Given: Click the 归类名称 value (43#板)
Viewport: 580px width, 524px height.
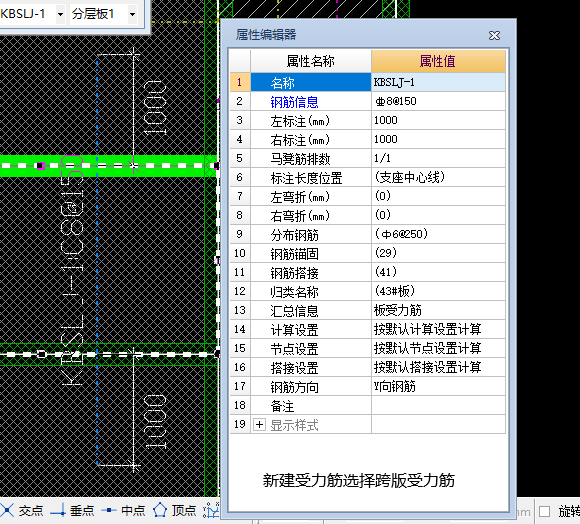Looking at the screenshot, I should [438, 292].
